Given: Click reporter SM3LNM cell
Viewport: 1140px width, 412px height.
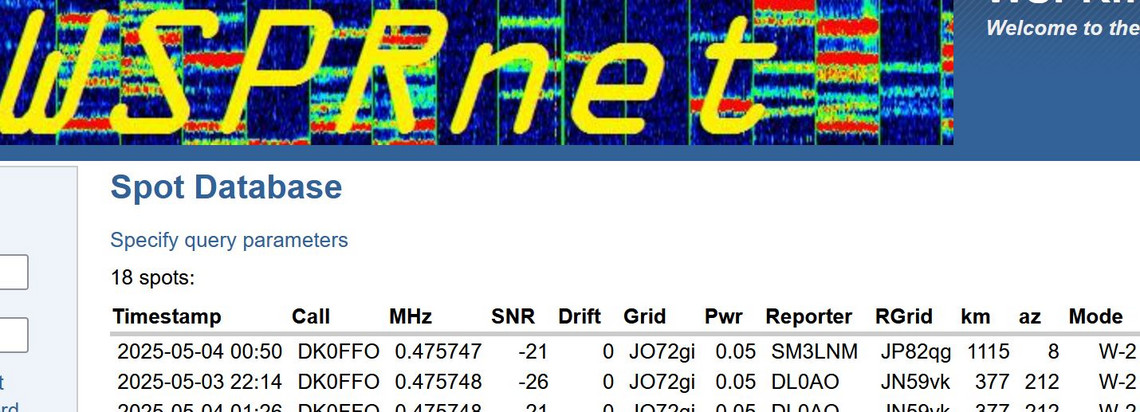Looking at the screenshot, I should 814,352.
